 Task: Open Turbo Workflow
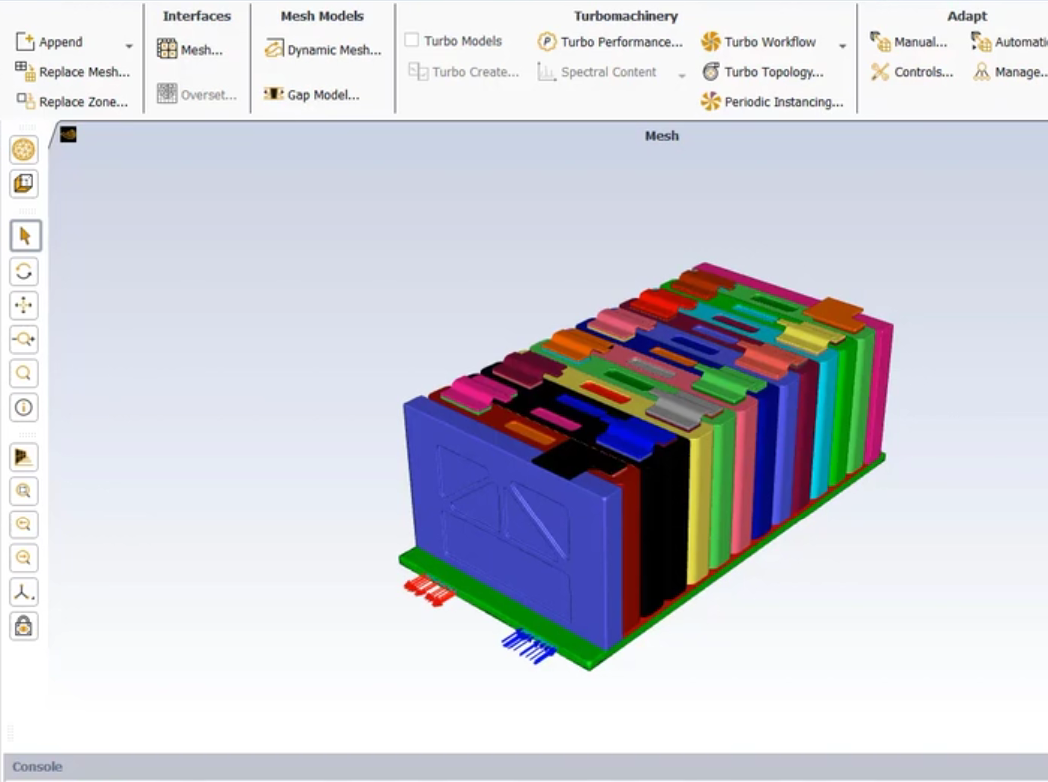click(759, 41)
